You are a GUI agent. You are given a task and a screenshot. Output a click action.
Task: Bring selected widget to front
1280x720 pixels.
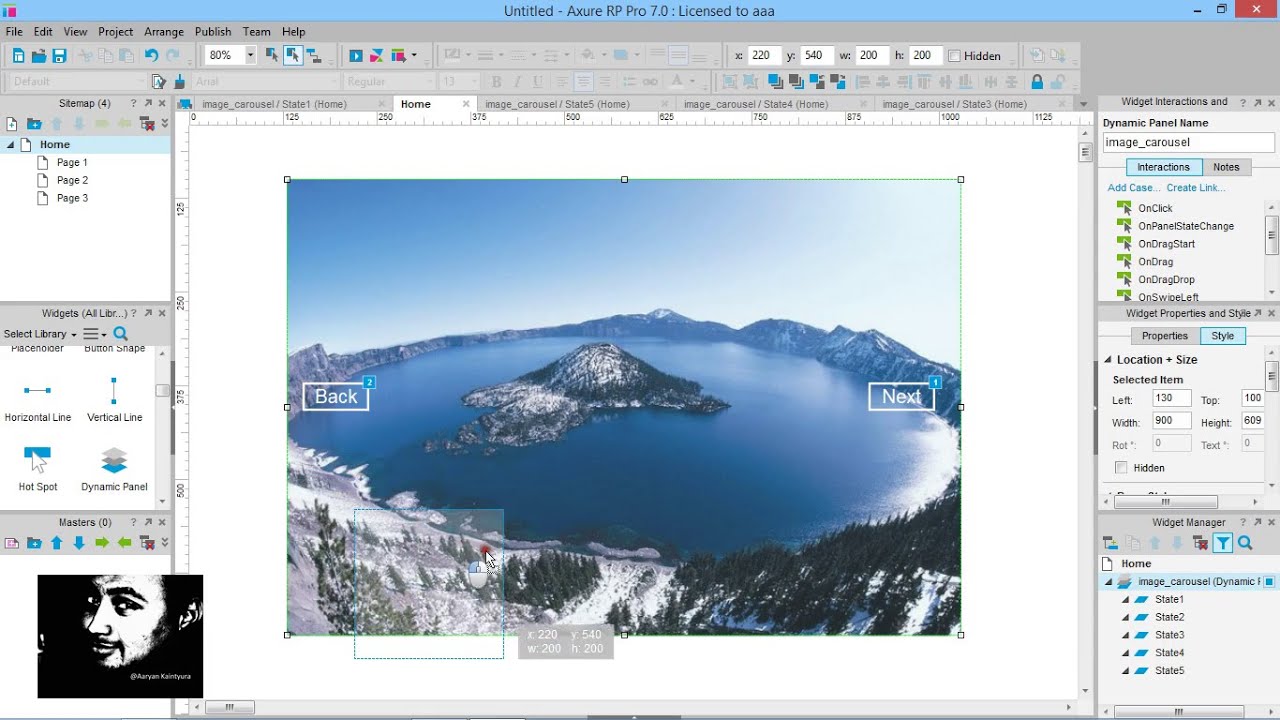pos(775,82)
